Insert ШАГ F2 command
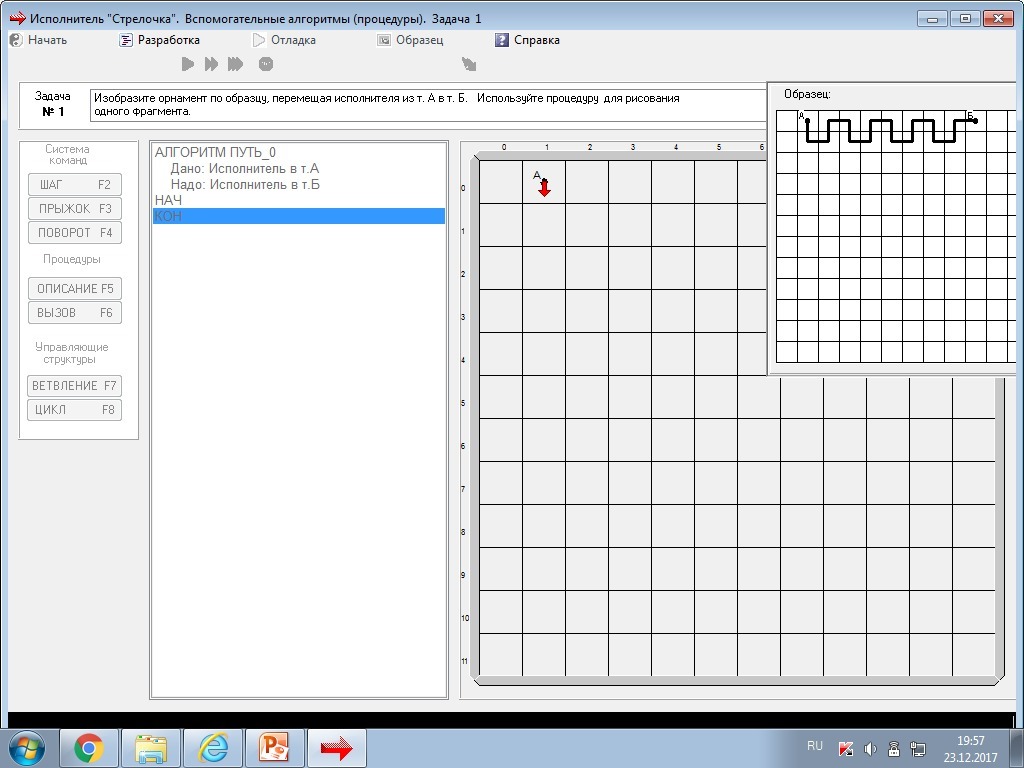The width and height of the screenshot is (1024, 768). (75, 185)
